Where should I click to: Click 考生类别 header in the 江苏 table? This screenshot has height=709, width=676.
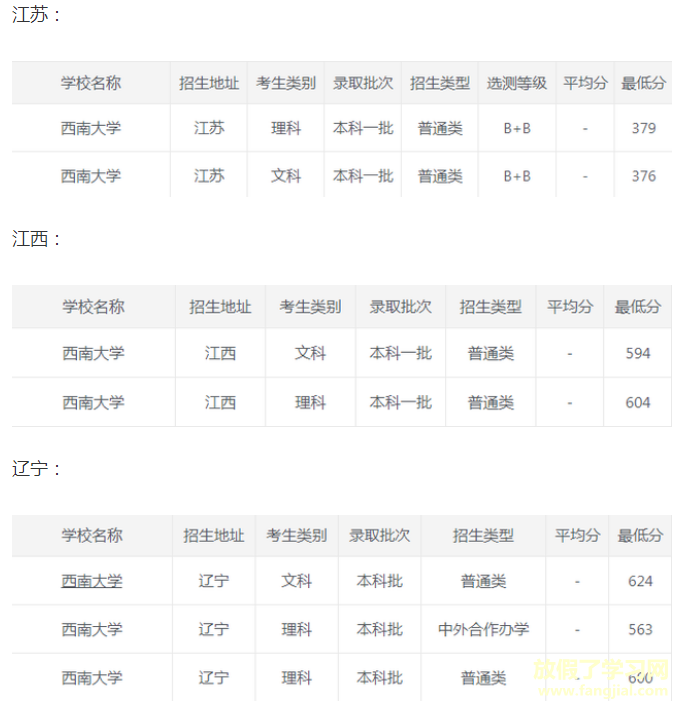pos(285,83)
